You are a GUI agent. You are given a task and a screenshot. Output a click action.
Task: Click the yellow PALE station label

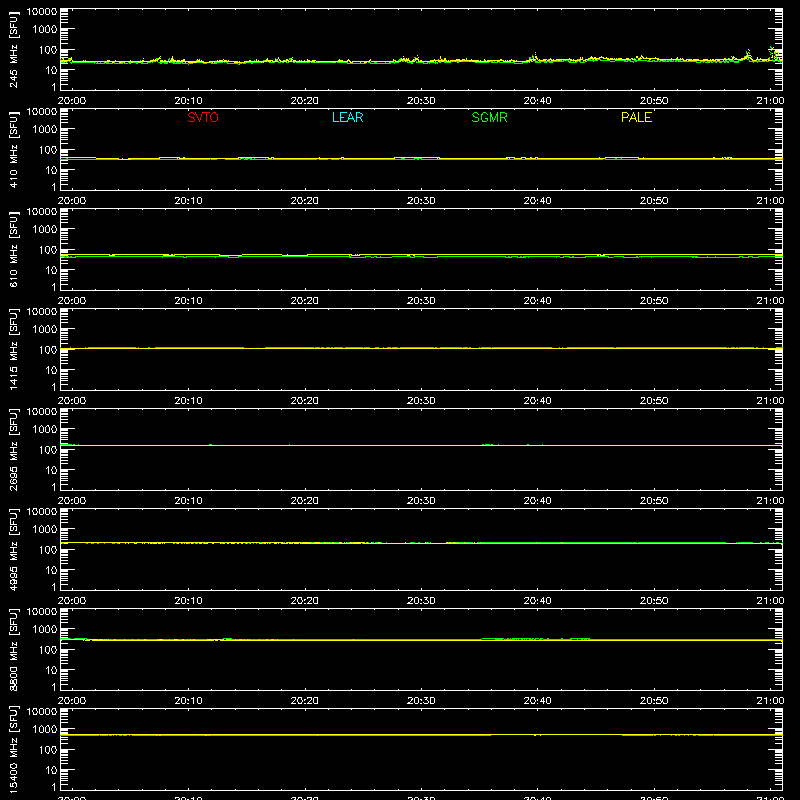(x=636, y=117)
